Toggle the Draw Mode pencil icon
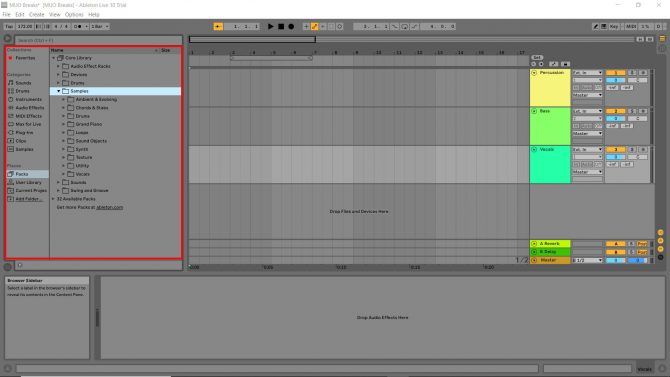 [595, 27]
